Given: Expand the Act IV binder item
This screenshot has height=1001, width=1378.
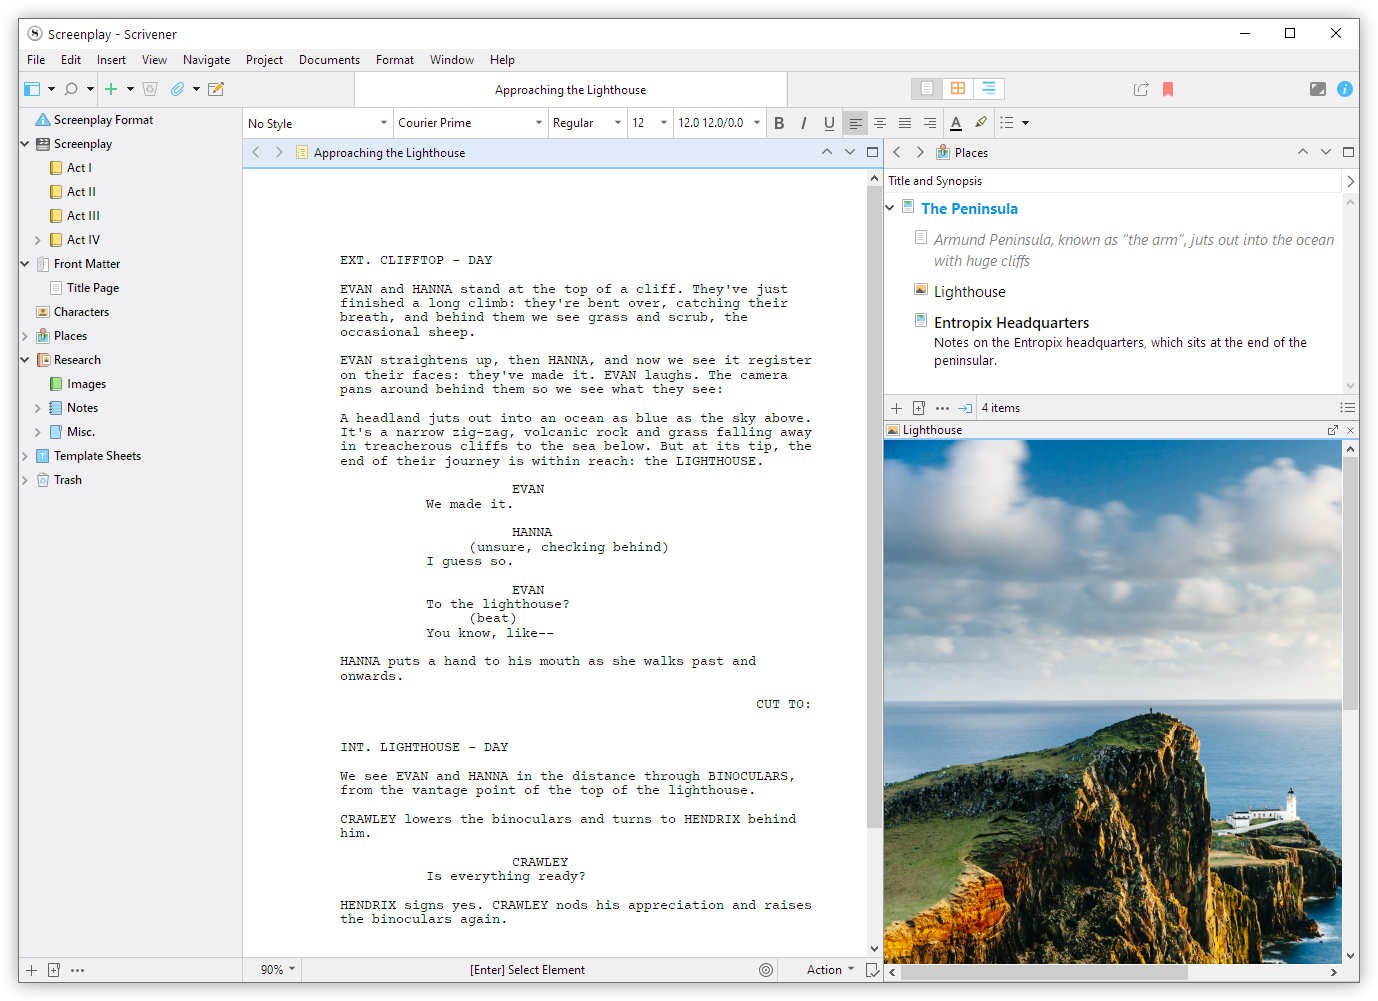Looking at the screenshot, I should coord(40,240).
